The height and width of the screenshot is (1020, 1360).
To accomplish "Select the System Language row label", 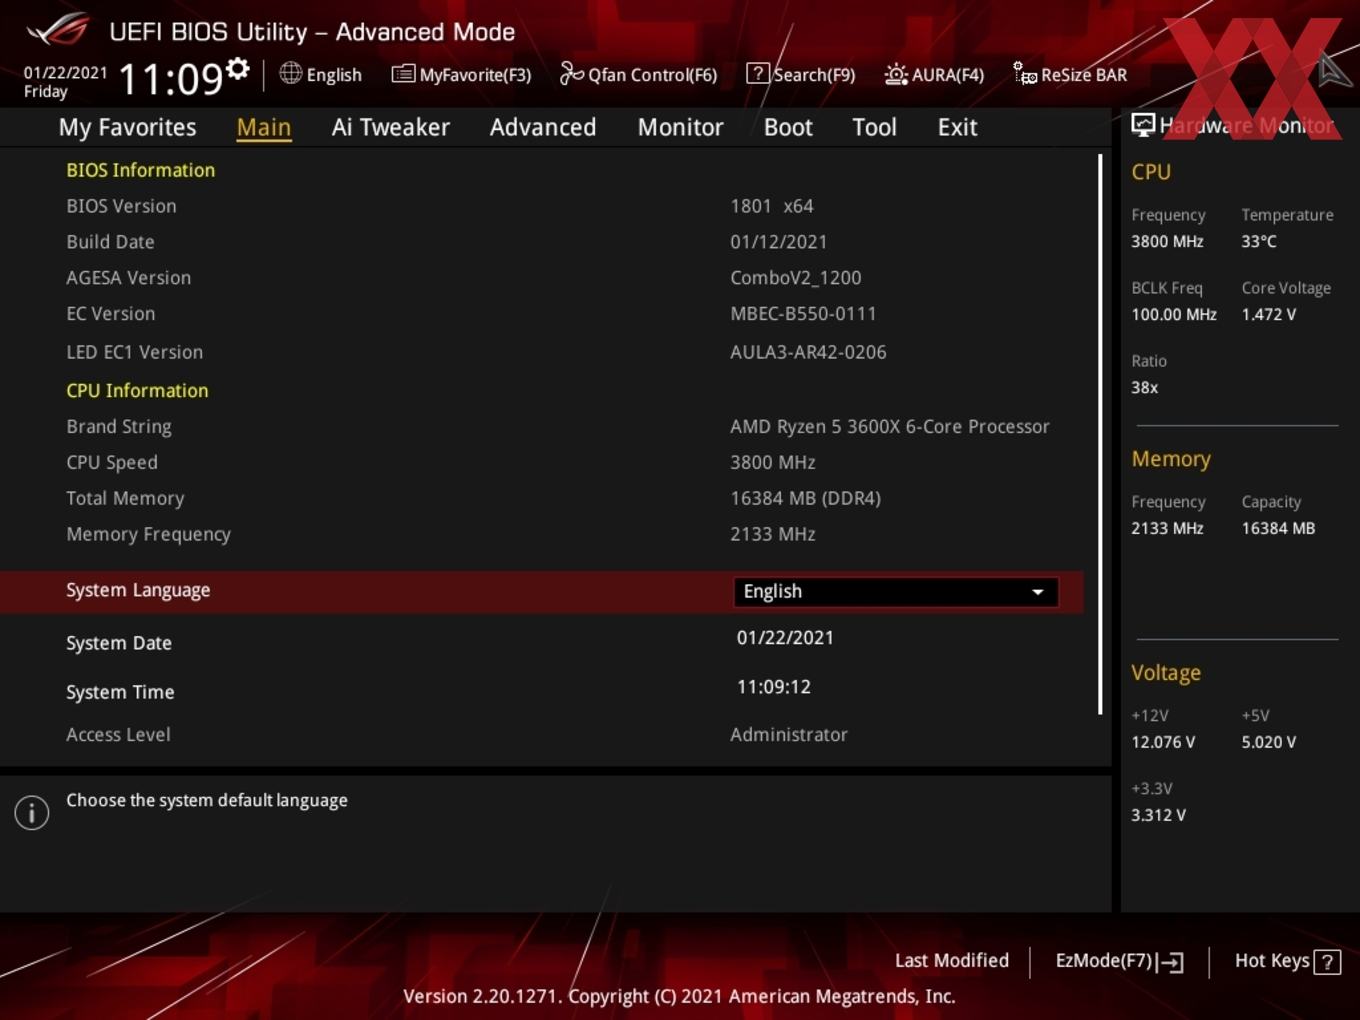I will [x=138, y=590].
